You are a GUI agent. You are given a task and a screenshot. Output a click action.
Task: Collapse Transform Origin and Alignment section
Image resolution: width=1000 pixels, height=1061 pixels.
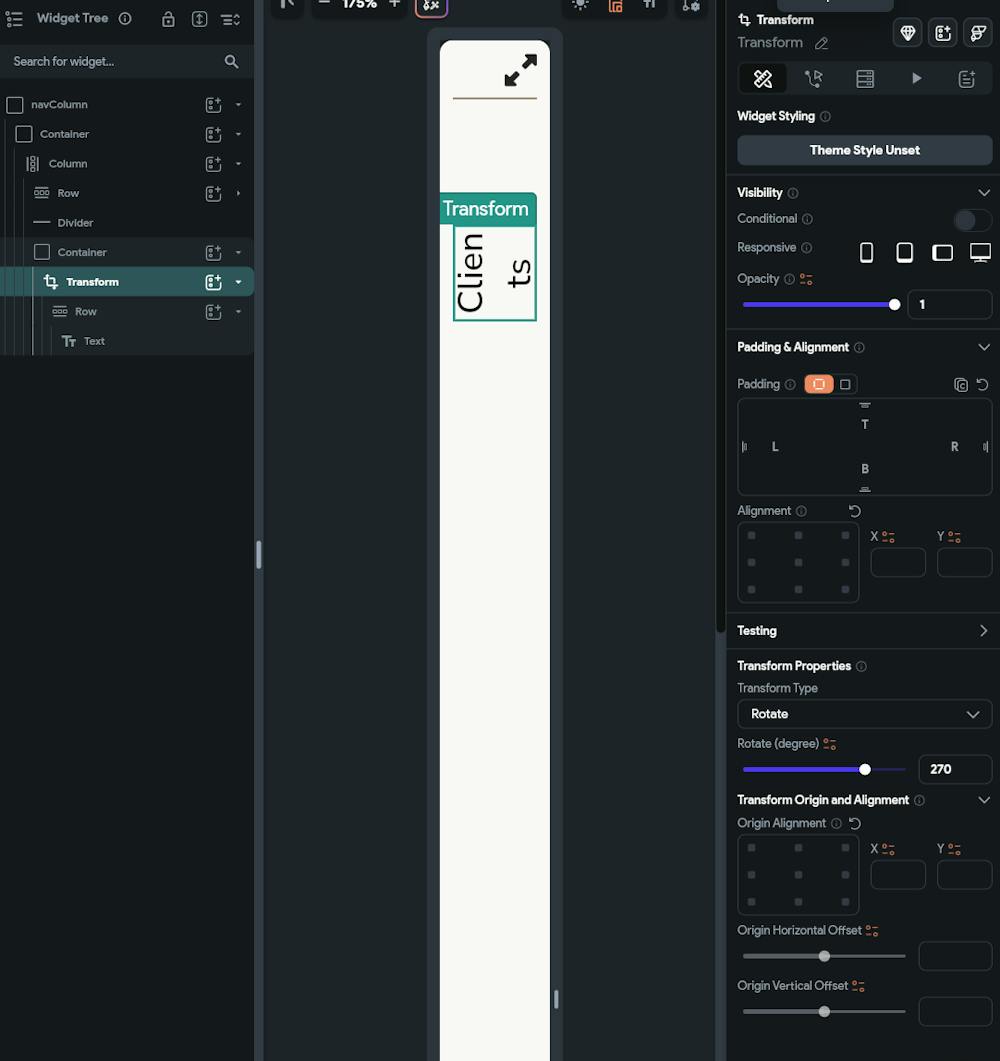click(984, 800)
